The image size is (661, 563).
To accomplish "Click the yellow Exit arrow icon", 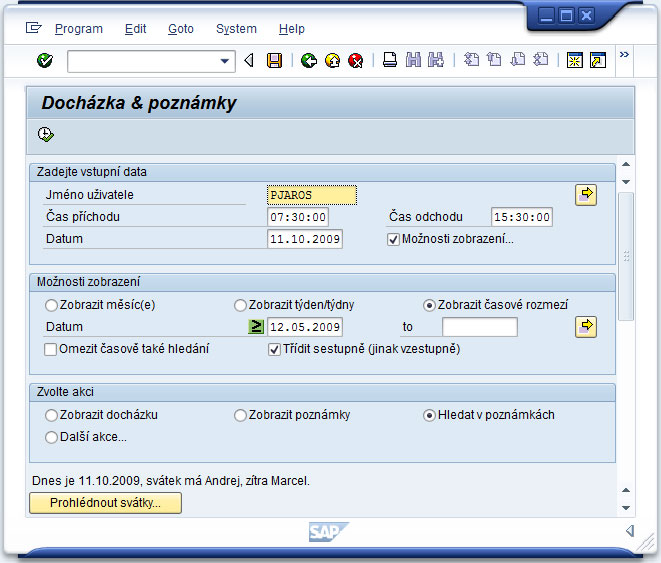I will 332,61.
